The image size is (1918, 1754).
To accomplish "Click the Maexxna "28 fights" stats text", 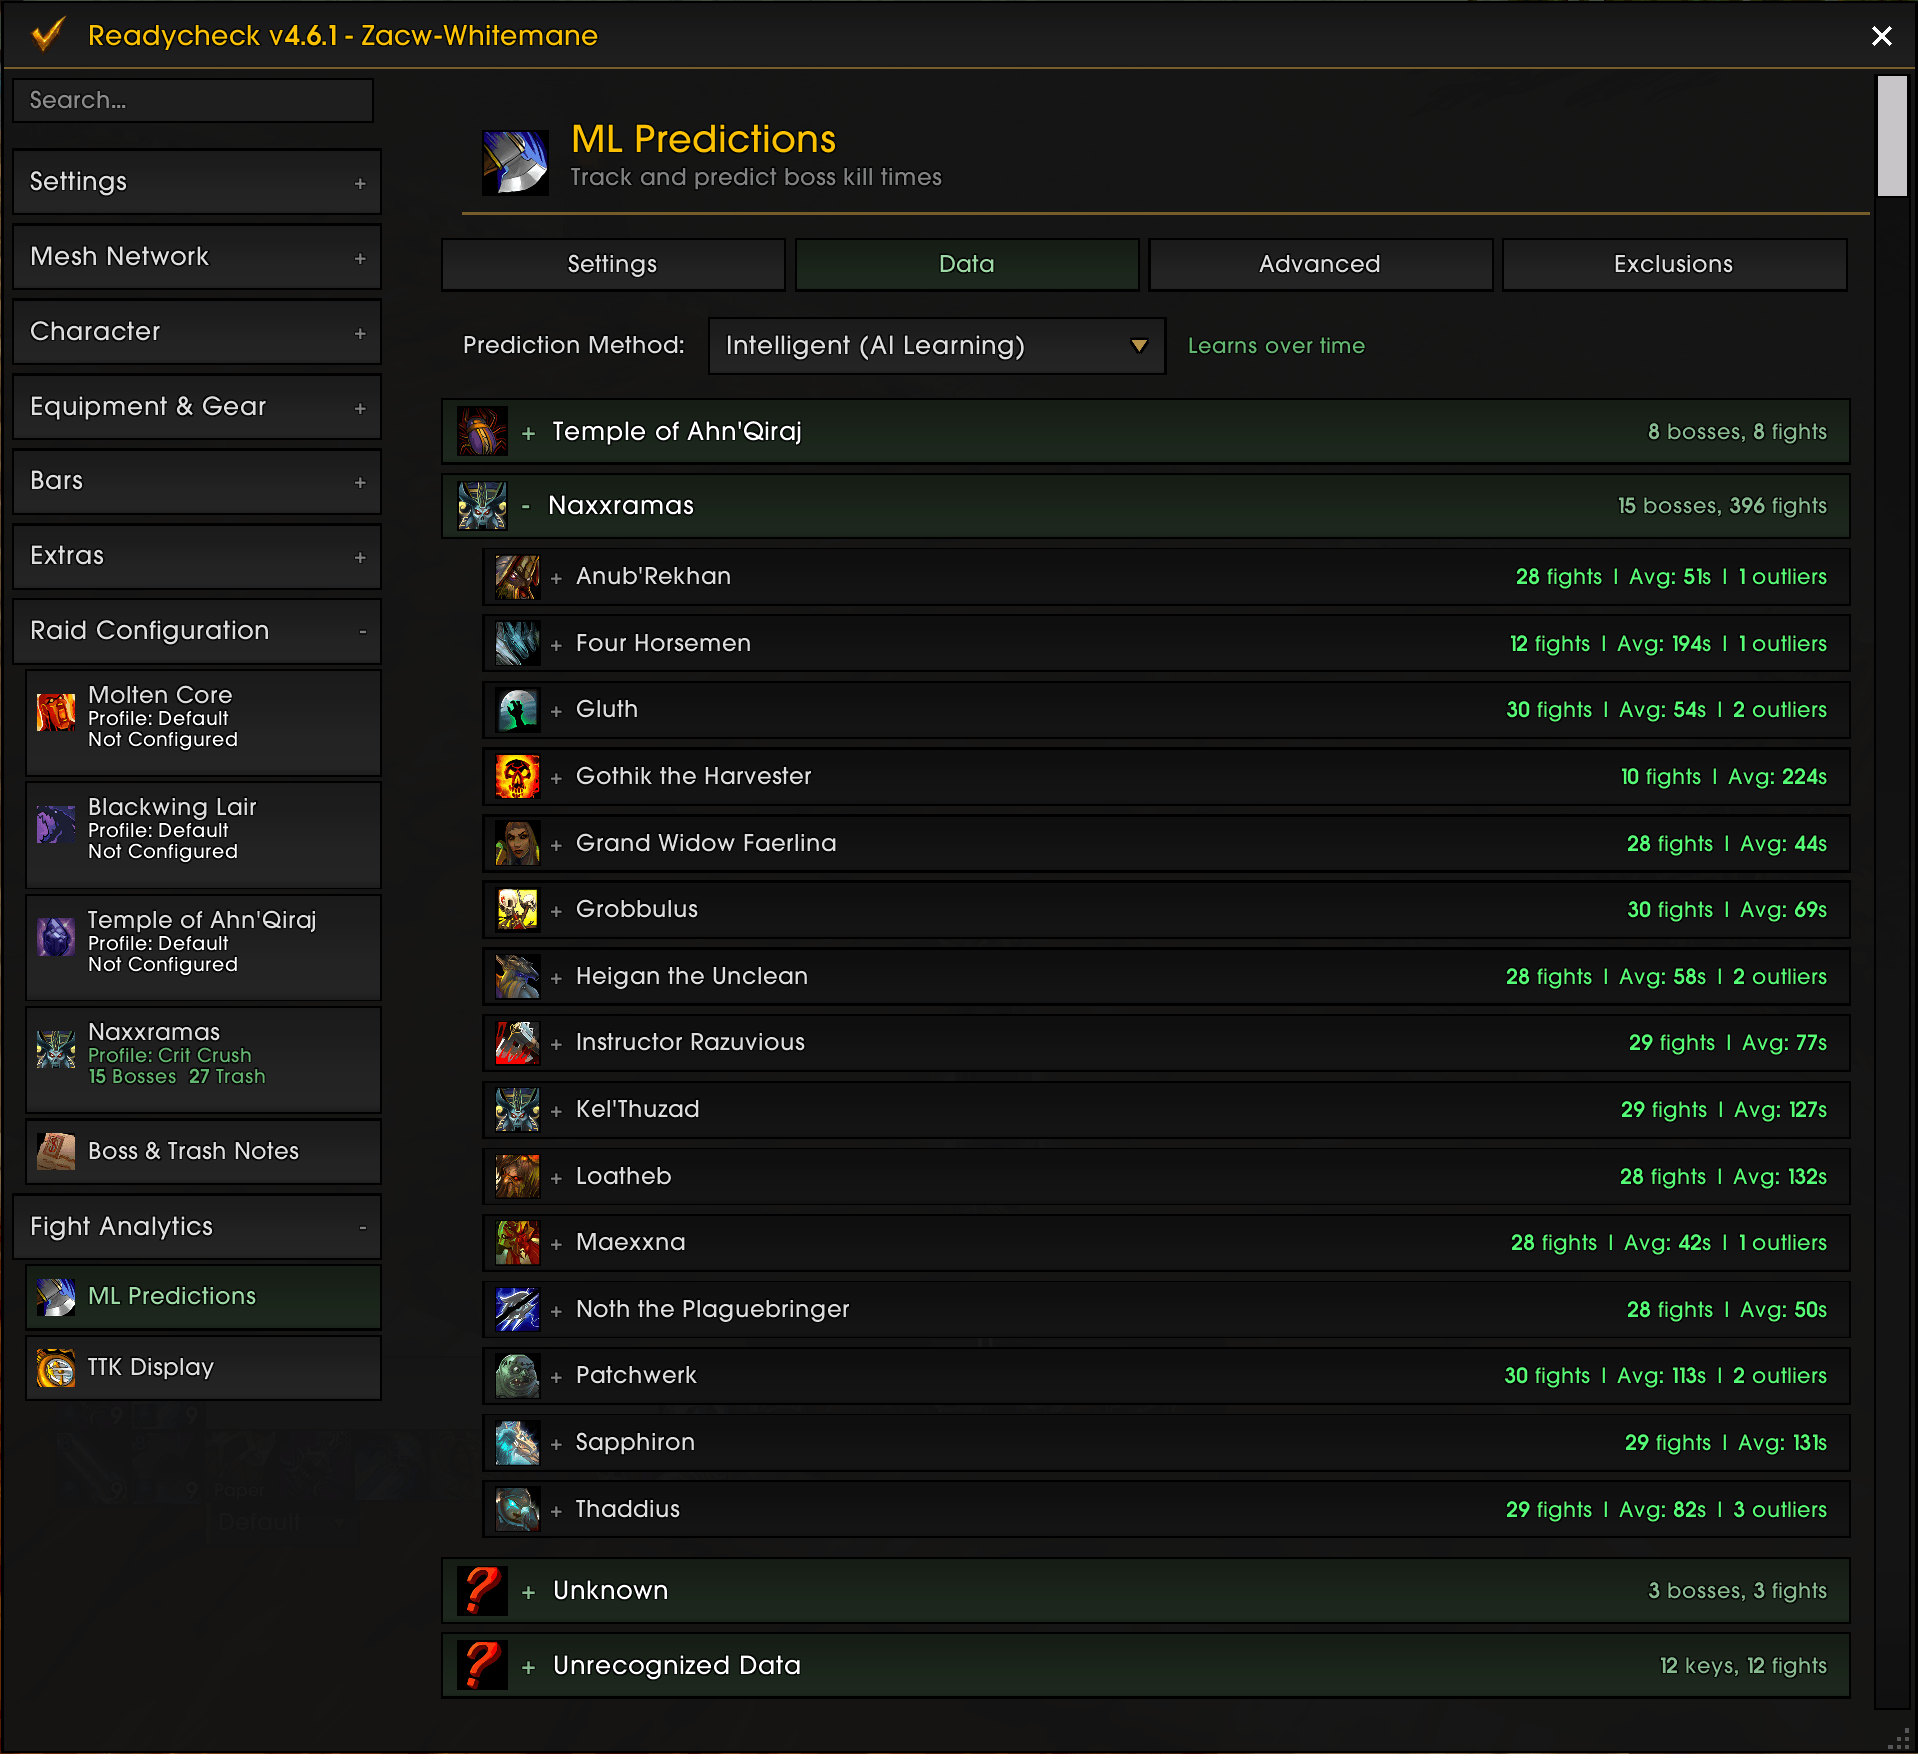I will tap(1554, 1243).
